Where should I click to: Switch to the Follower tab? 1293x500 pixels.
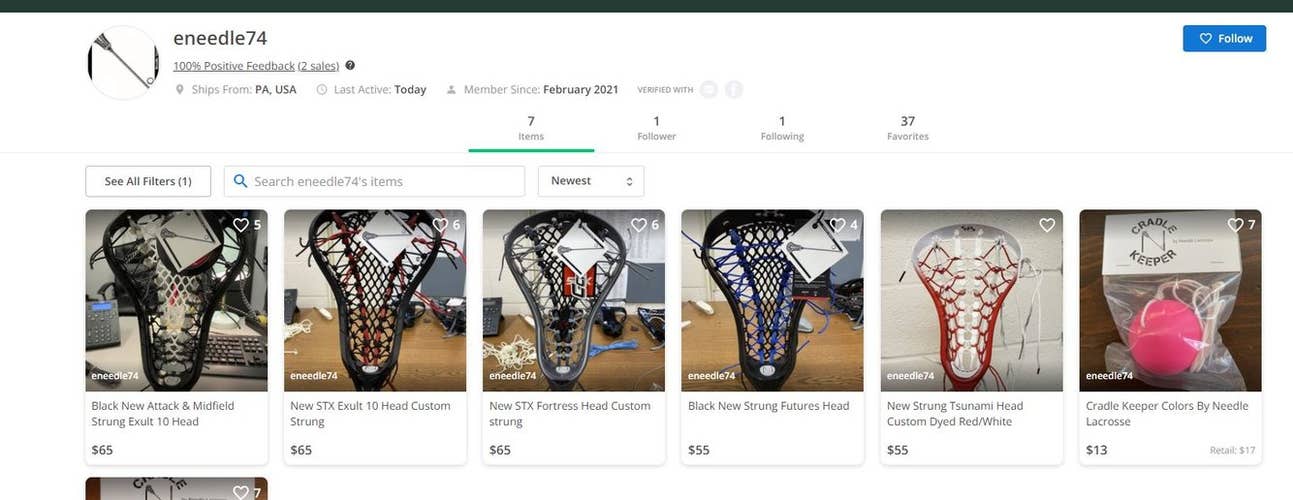pos(657,128)
